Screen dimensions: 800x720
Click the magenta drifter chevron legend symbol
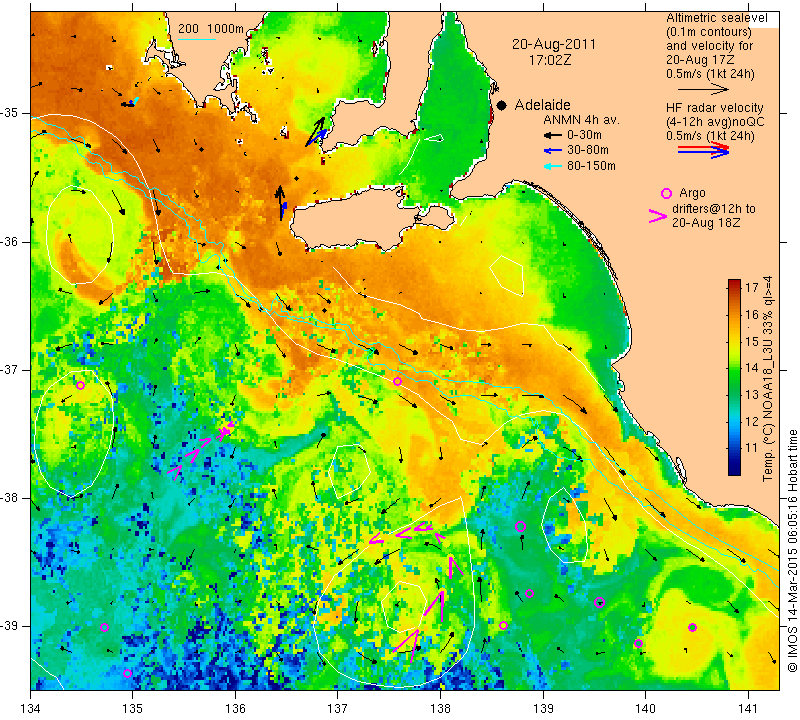tap(658, 216)
